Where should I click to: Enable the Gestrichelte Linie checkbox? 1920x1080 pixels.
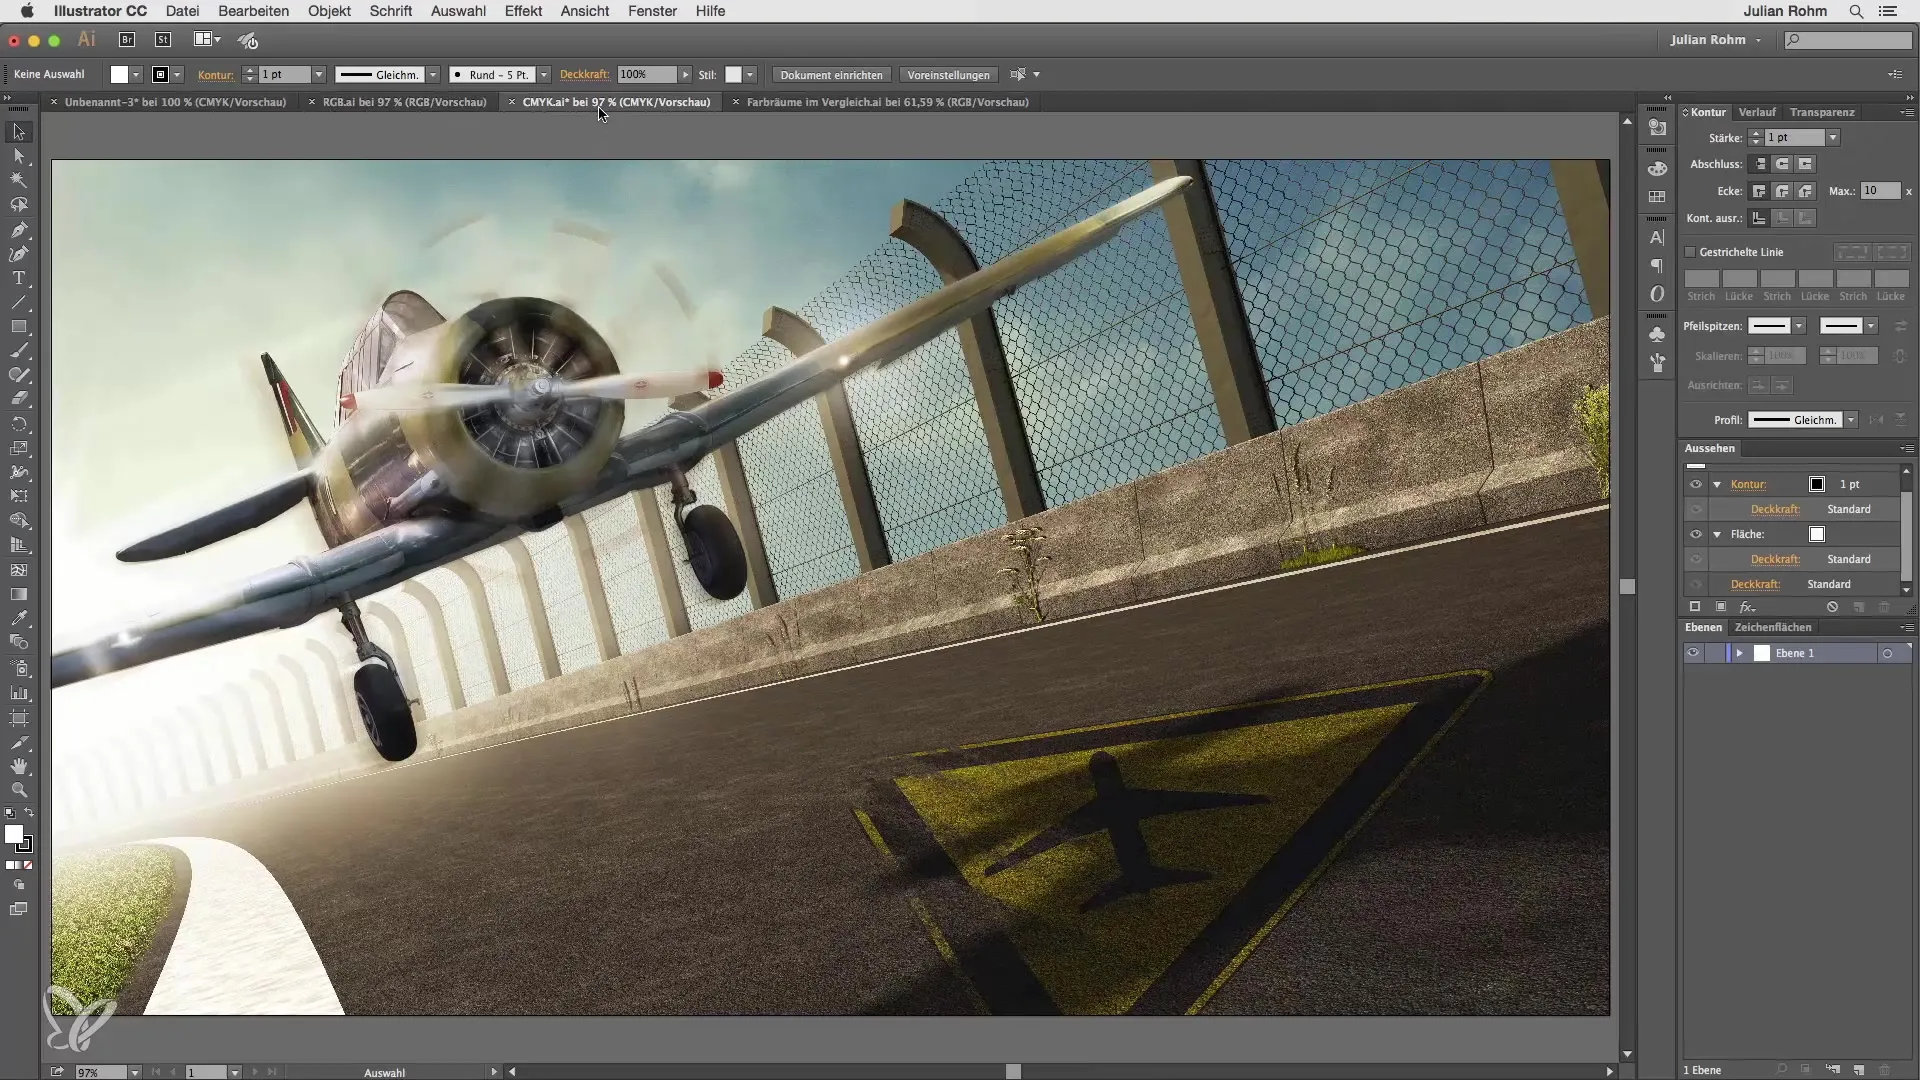(1691, 252)
